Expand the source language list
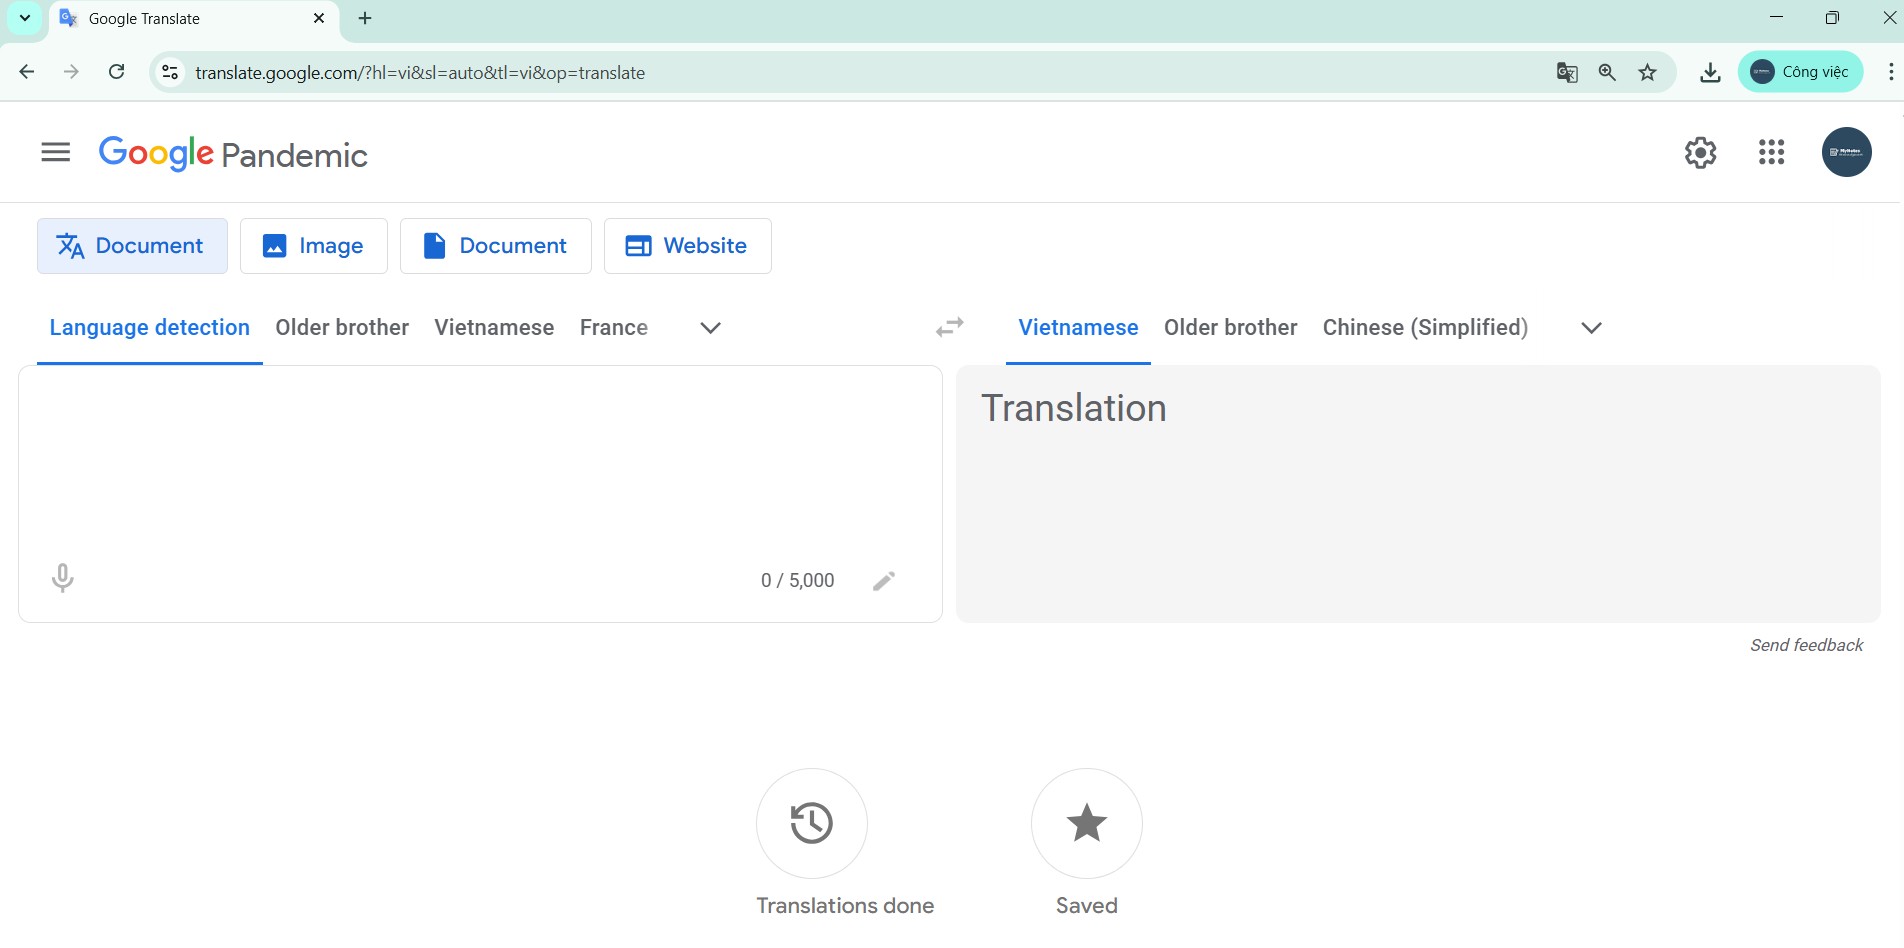The width and height of the screenshot is (1904, 948). [x=710, y=328]
